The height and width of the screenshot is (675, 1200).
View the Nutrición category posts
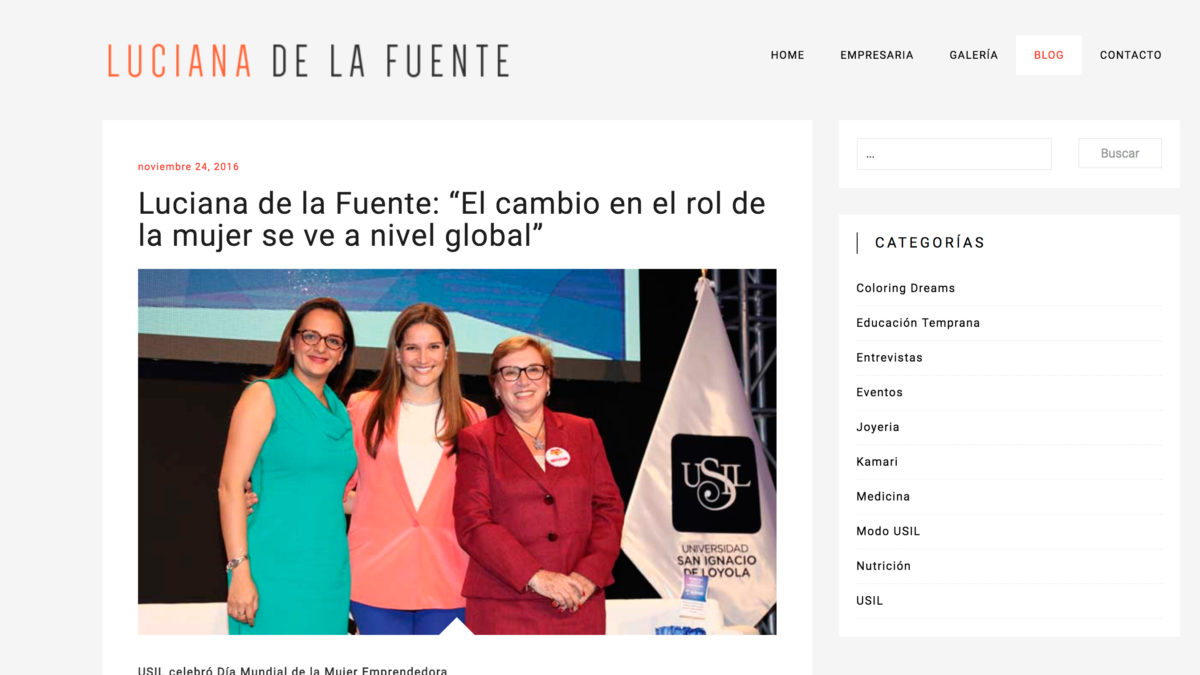click(x=884, y=566)
